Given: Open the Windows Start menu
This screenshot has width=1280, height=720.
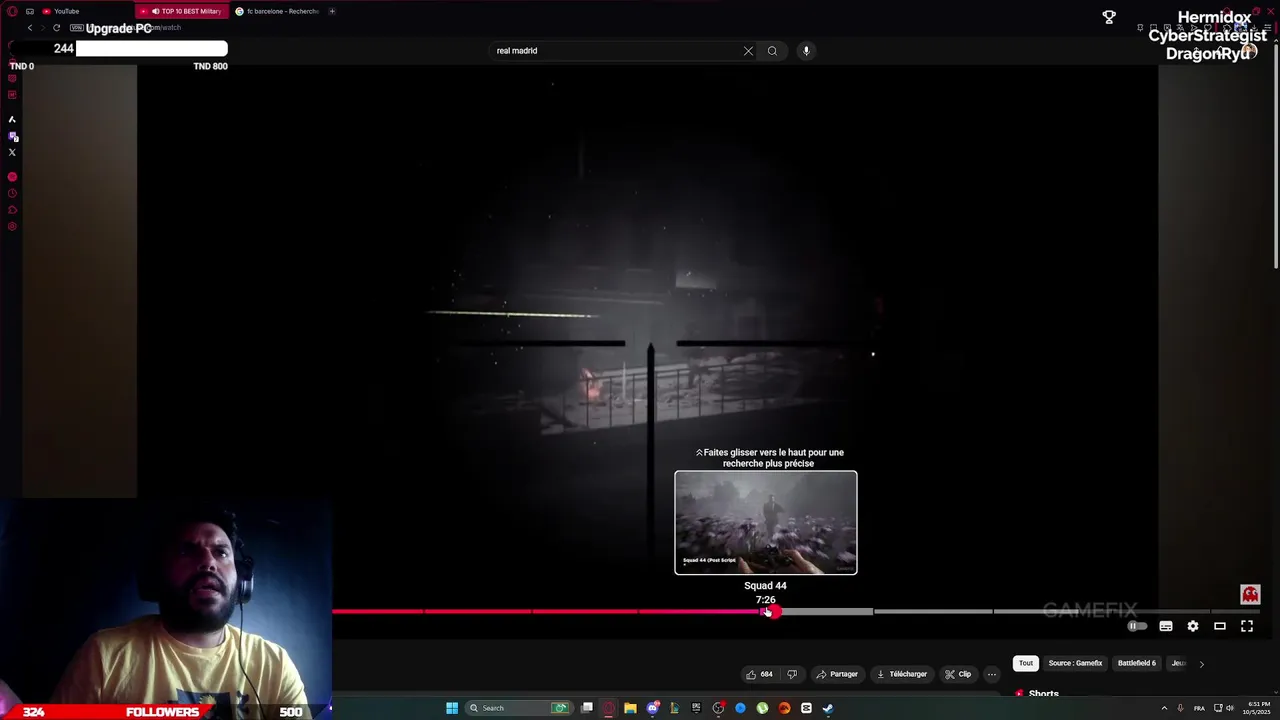Looking at the screenshot, I should tap(452, 708).
